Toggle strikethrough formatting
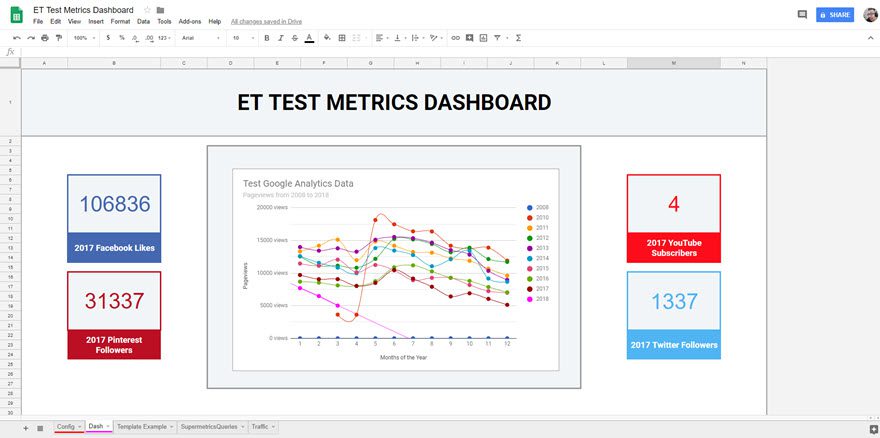This screenshot has height=438, width=880. [295, 38]
